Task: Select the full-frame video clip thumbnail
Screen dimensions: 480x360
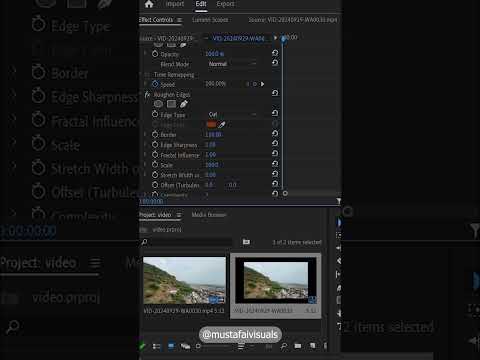Action: click(x=184, y=280)
